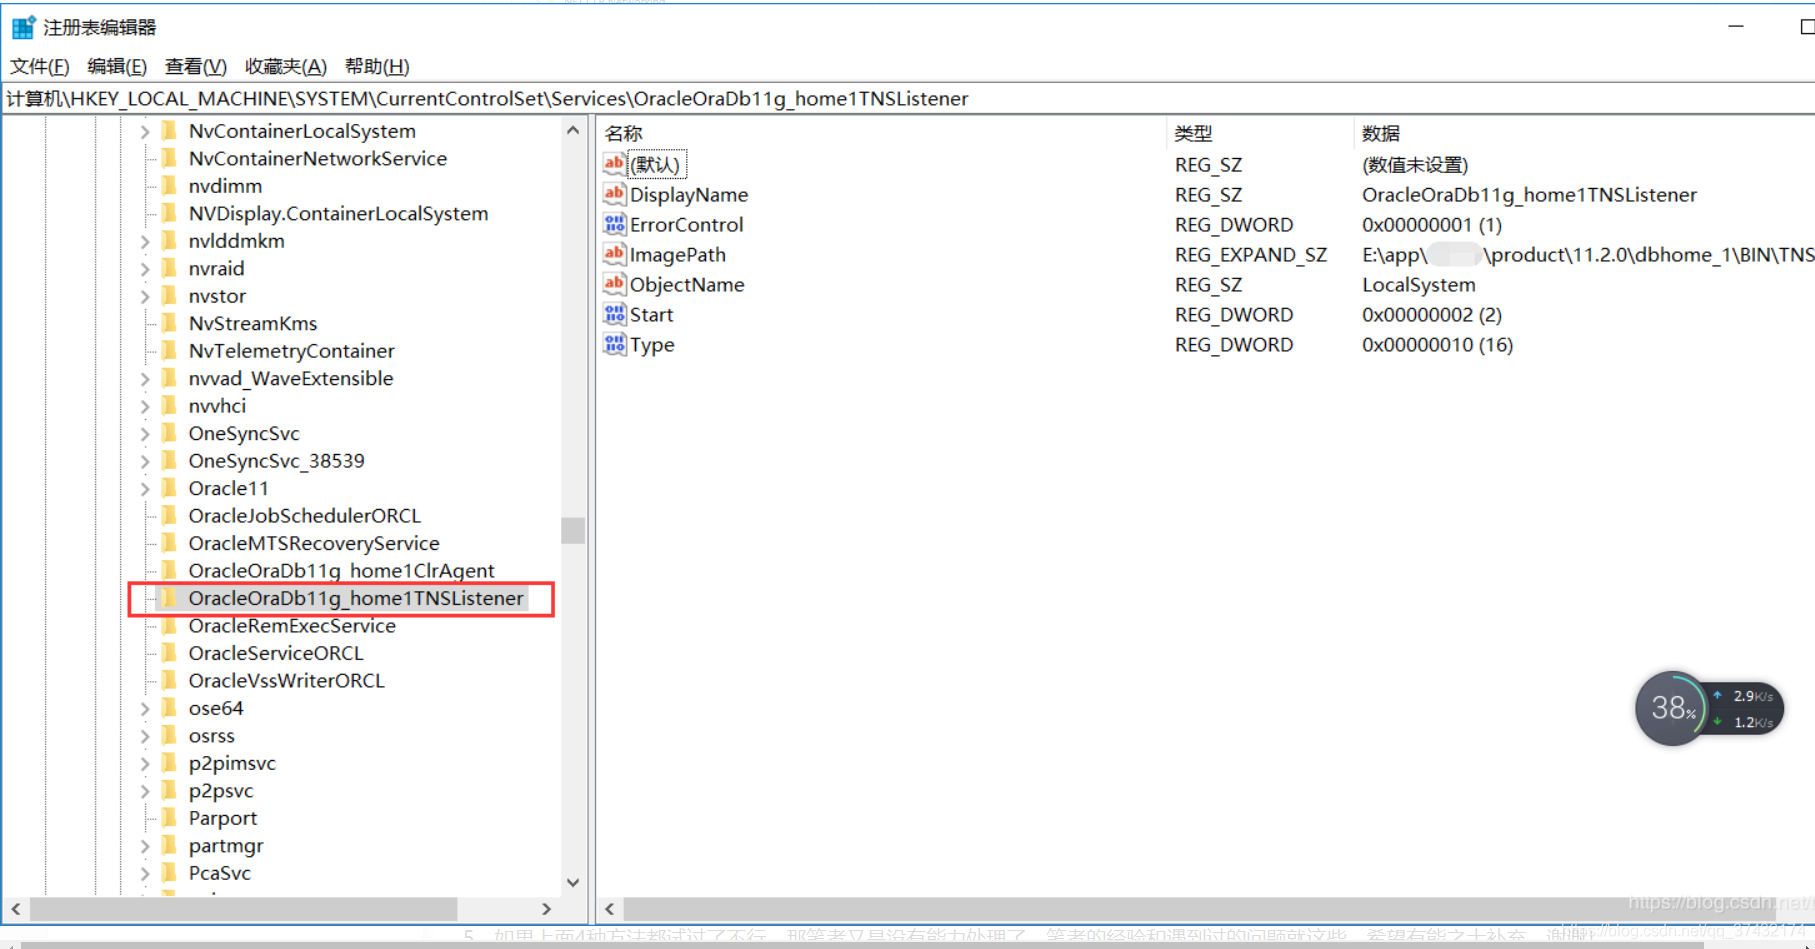Click folder icon of OracleJobSchedulerORCL

pos(169,516)
